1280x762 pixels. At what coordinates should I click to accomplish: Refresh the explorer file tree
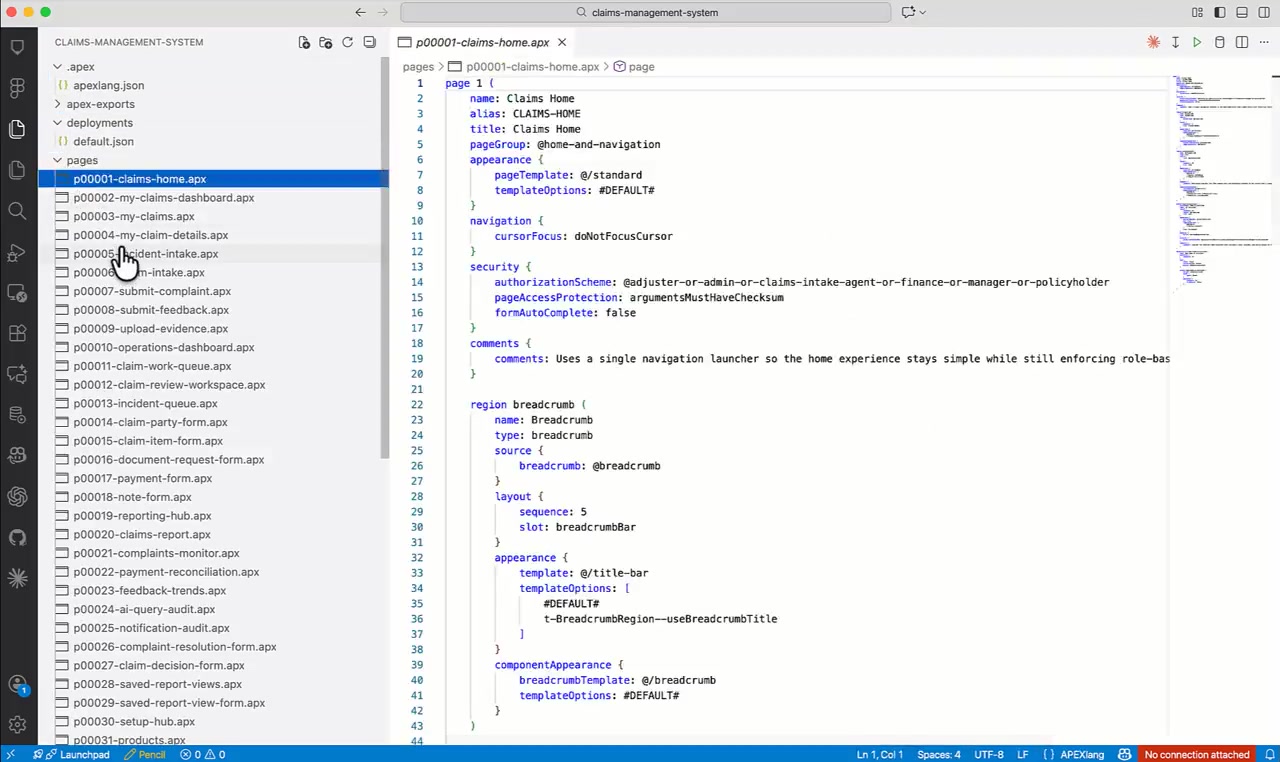tap(347, 42)
